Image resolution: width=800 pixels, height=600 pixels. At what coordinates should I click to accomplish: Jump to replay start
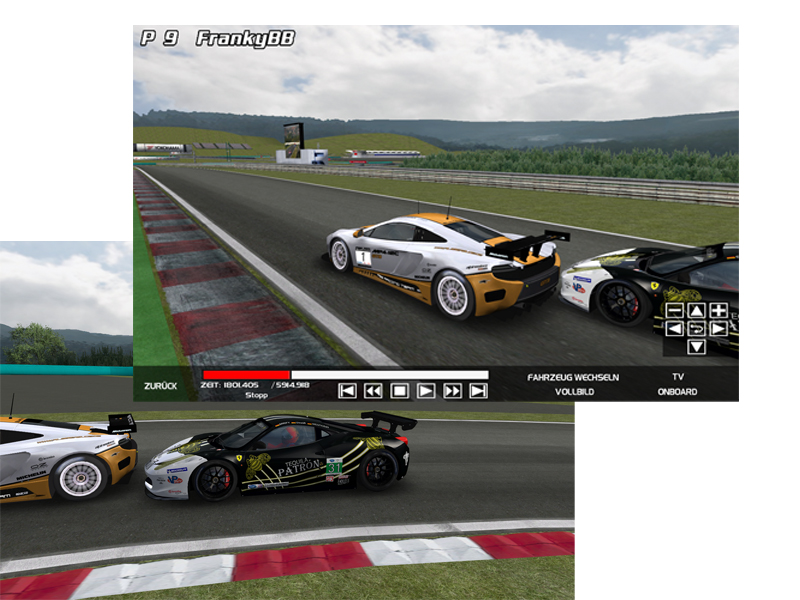[347, 391]
